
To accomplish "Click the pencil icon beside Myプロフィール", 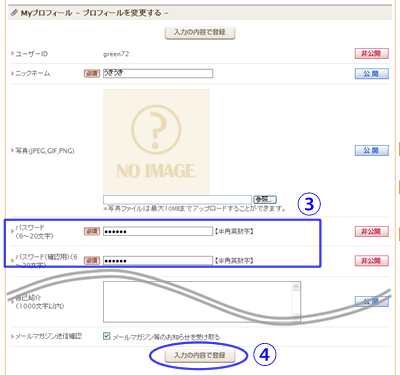I will click(x=14, y=13).
